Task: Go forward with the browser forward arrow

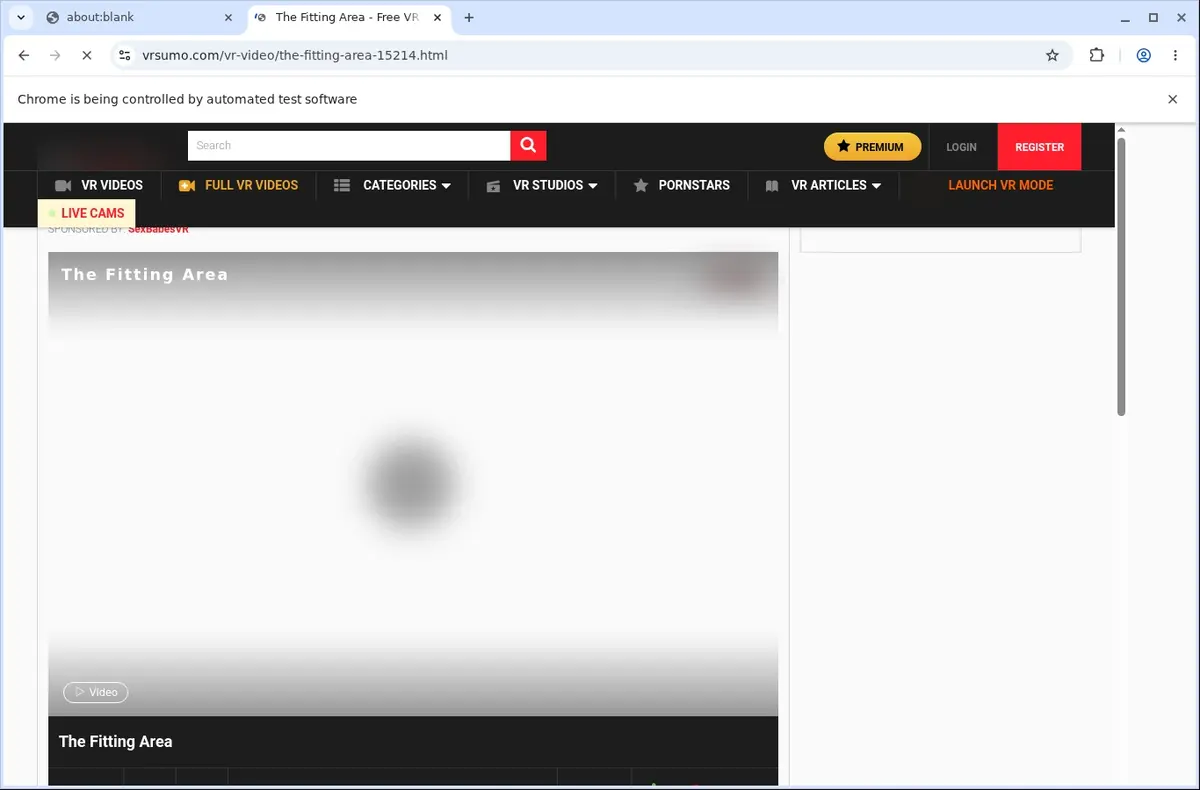Action: [55, 55]
